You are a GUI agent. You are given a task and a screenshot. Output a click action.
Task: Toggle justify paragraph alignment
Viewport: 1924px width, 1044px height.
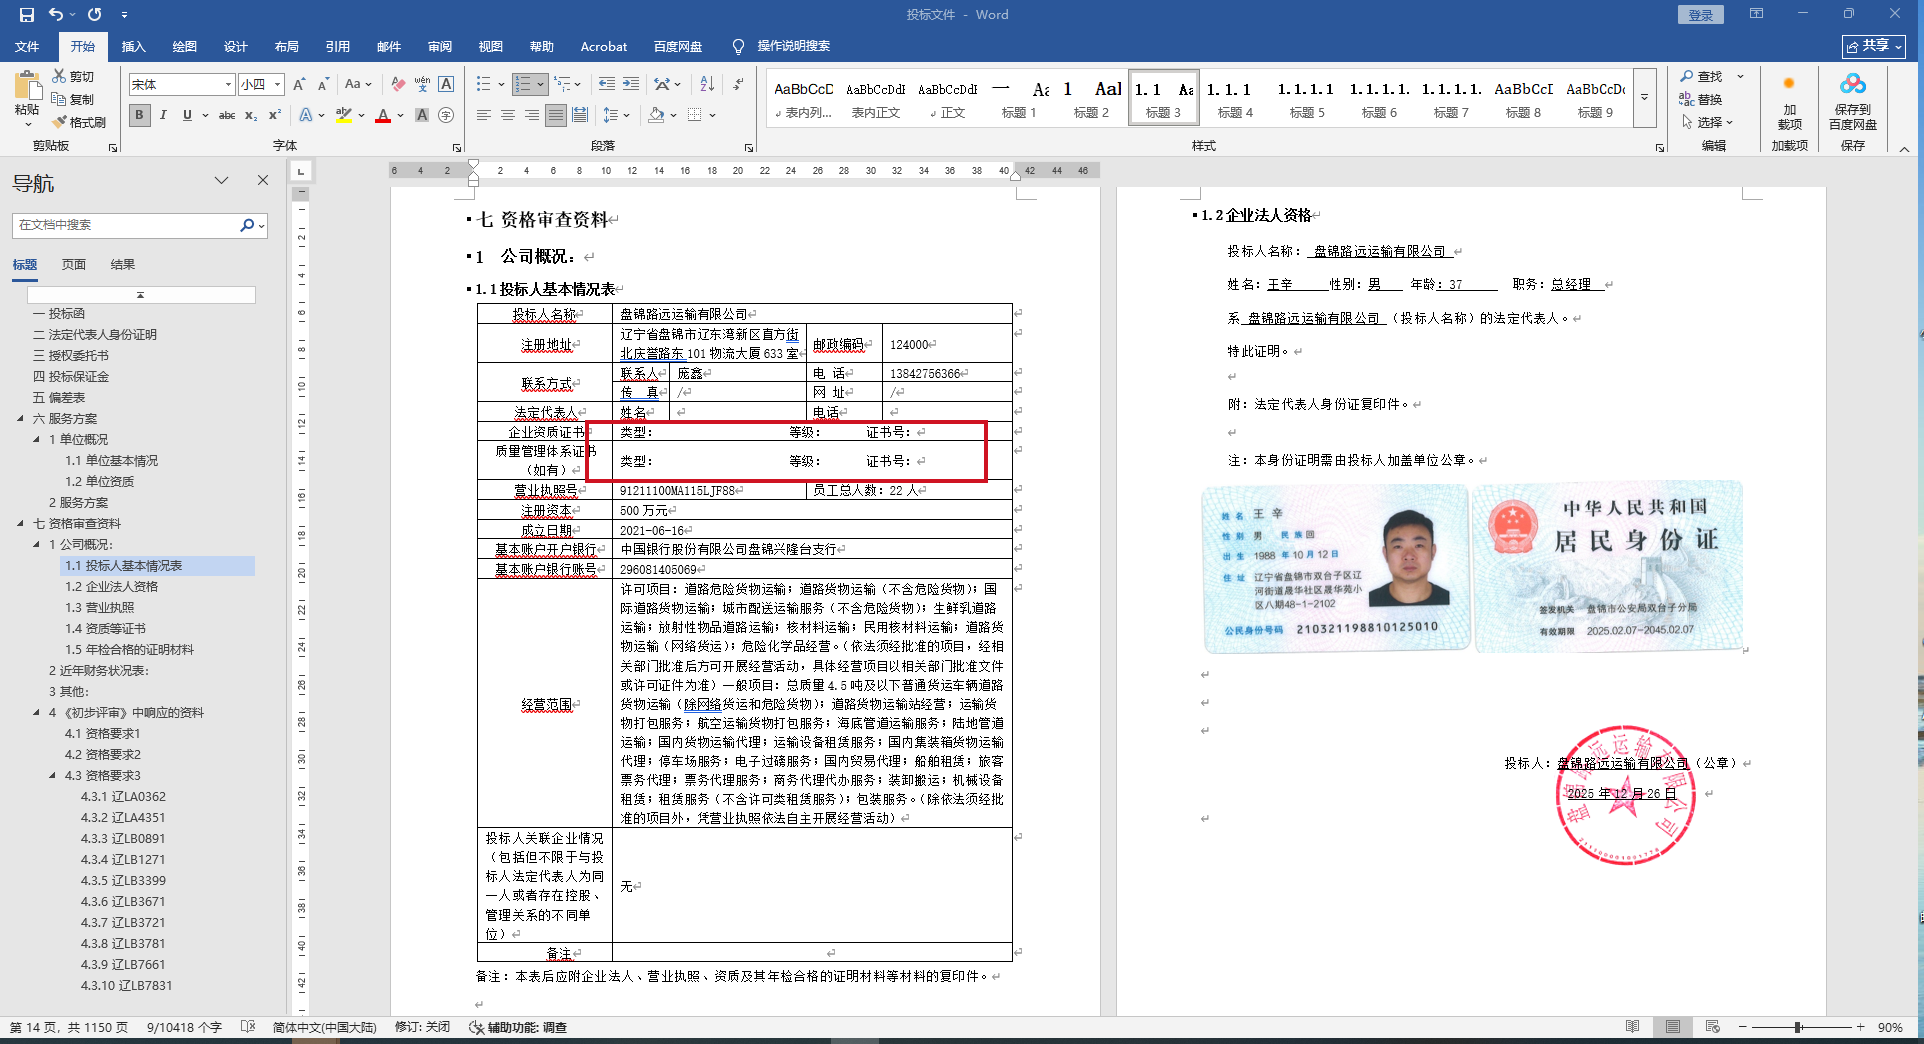(x=556, y=115)
